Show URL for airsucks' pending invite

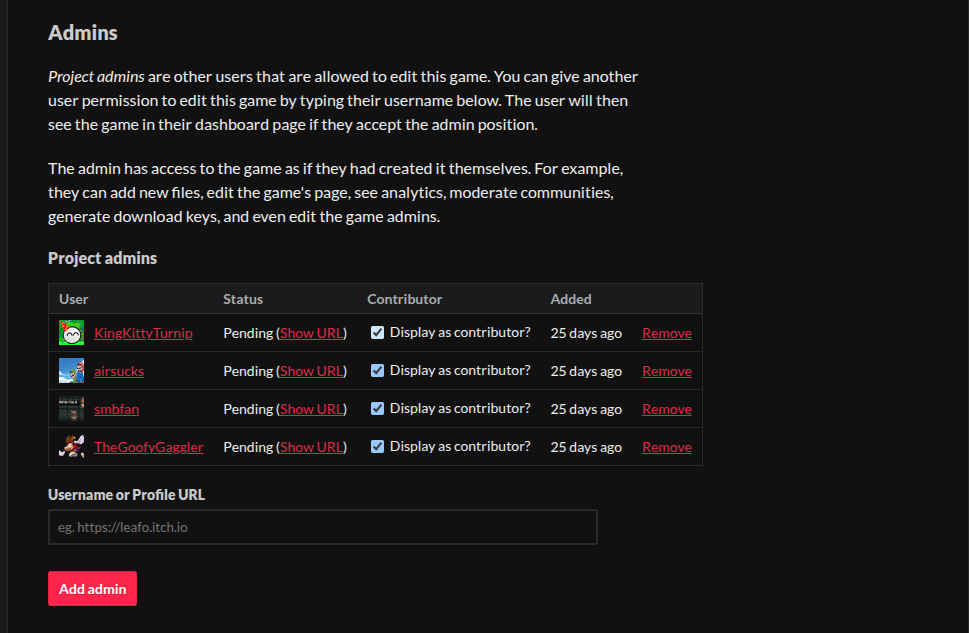click(311, 371)
